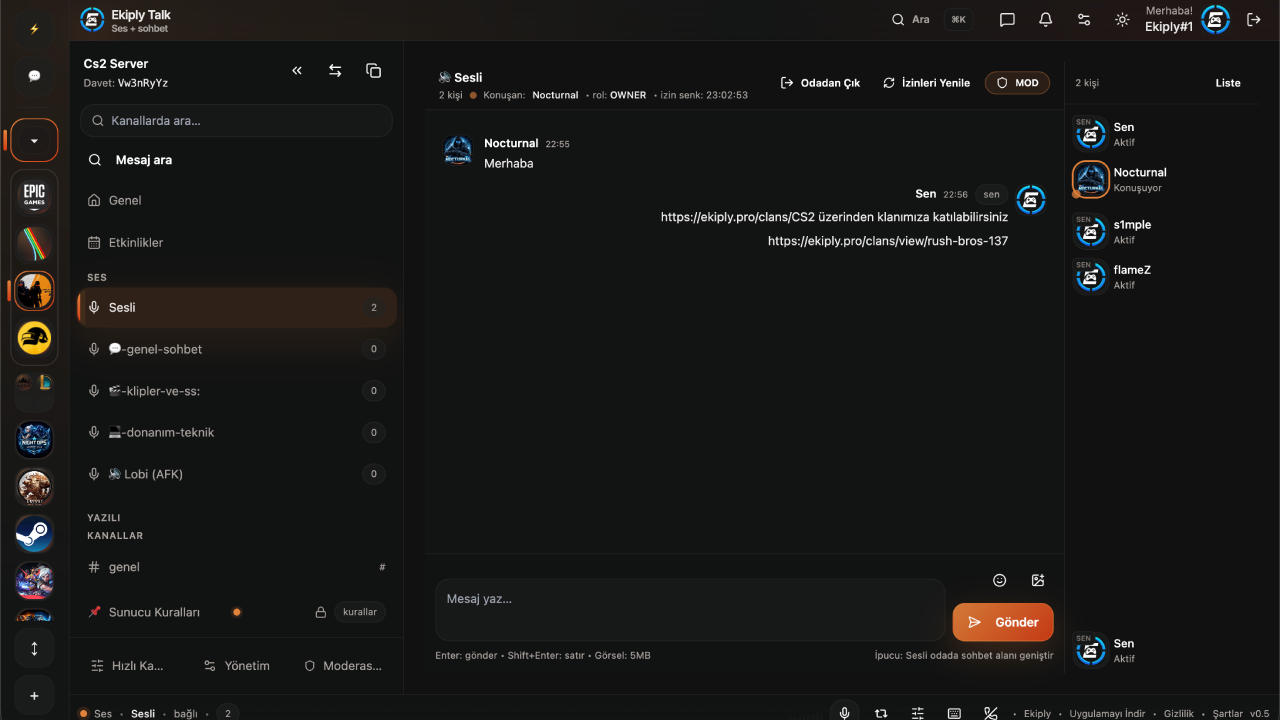Screen dimensions: 1280x720
Task: Go to the Genel home entry
Action: pos(236,200)
